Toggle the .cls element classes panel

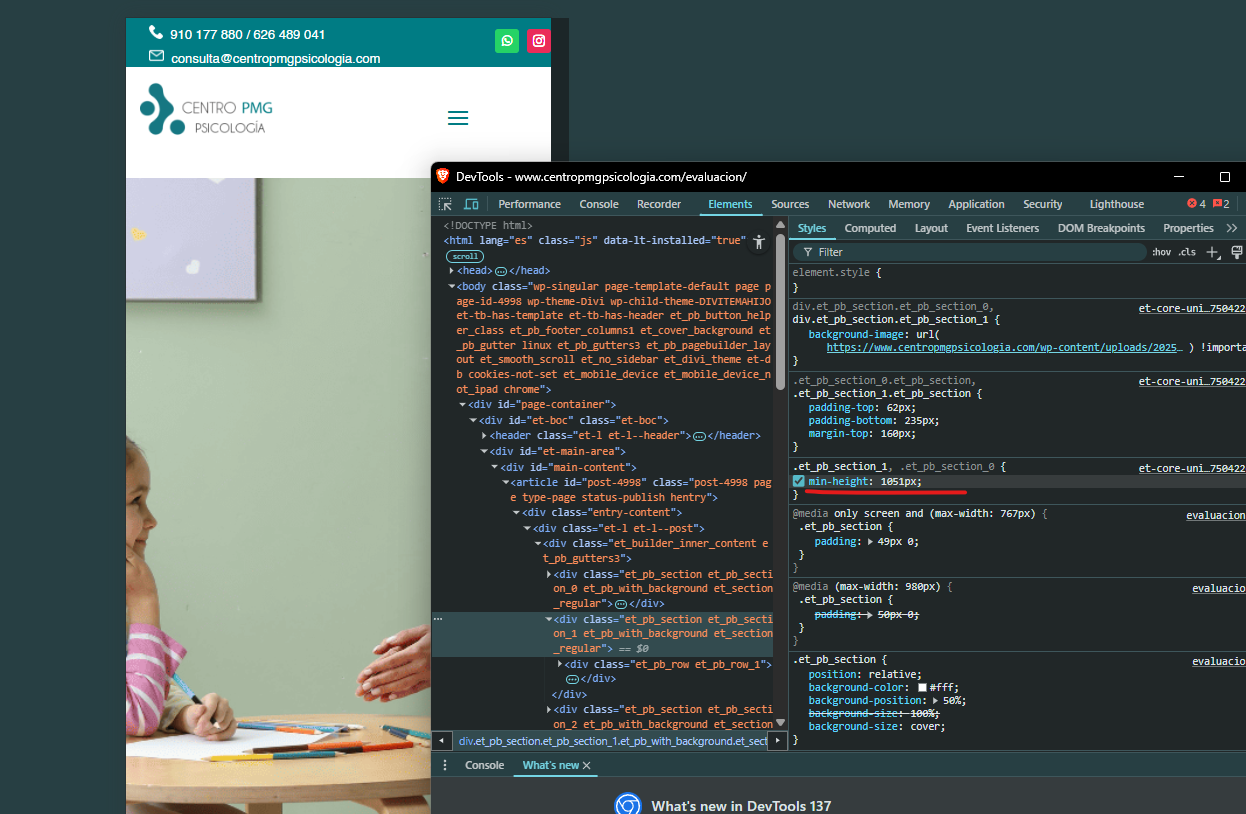tap(1187, 252)
